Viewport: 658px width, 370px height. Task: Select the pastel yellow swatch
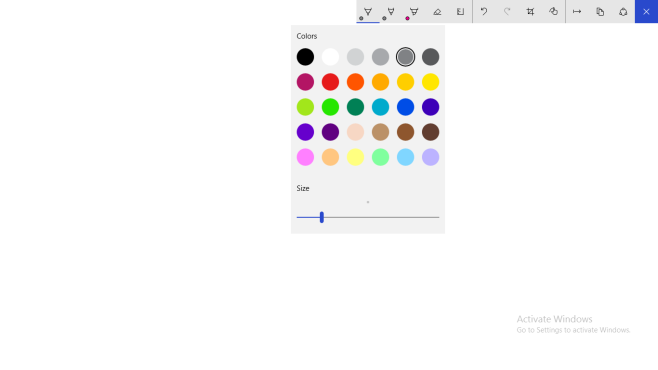point(355,157)
